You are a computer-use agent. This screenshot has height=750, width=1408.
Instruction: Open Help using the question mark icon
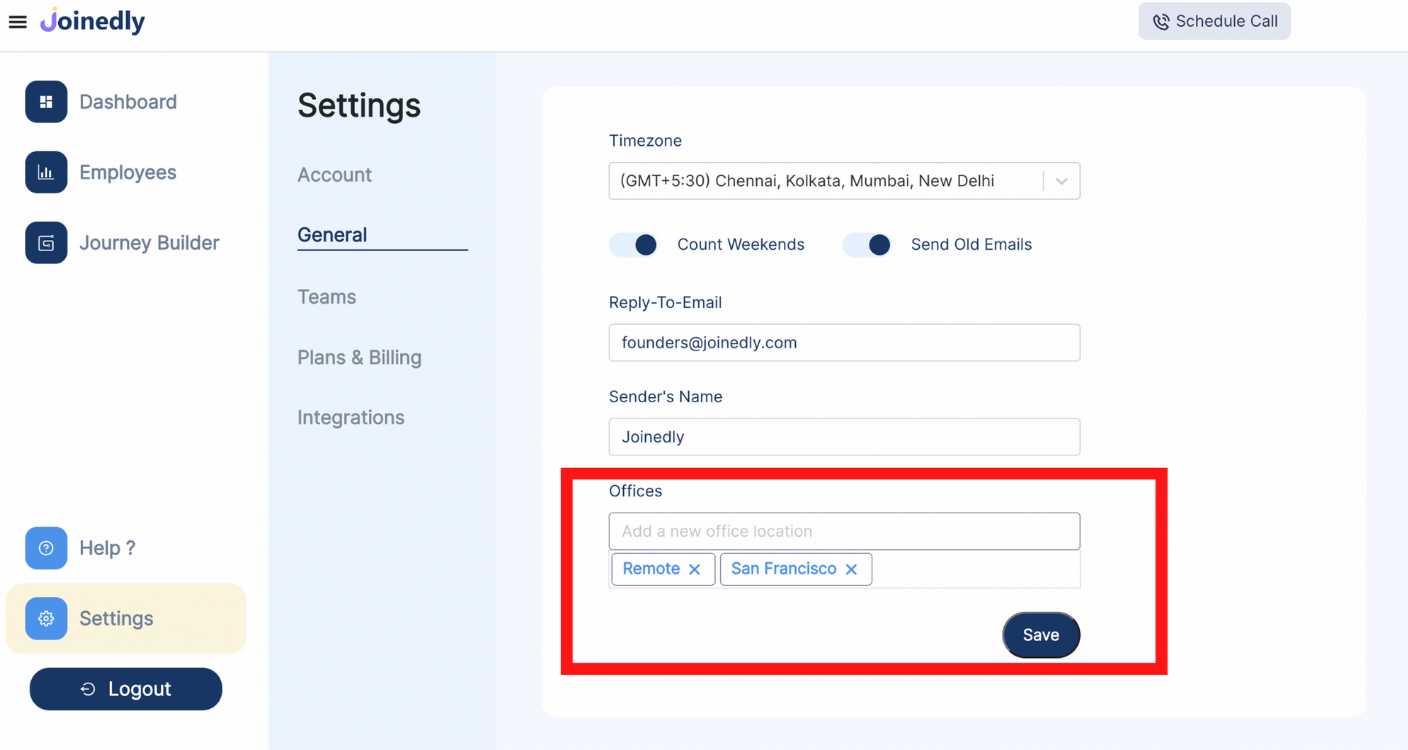pos(46,548)
